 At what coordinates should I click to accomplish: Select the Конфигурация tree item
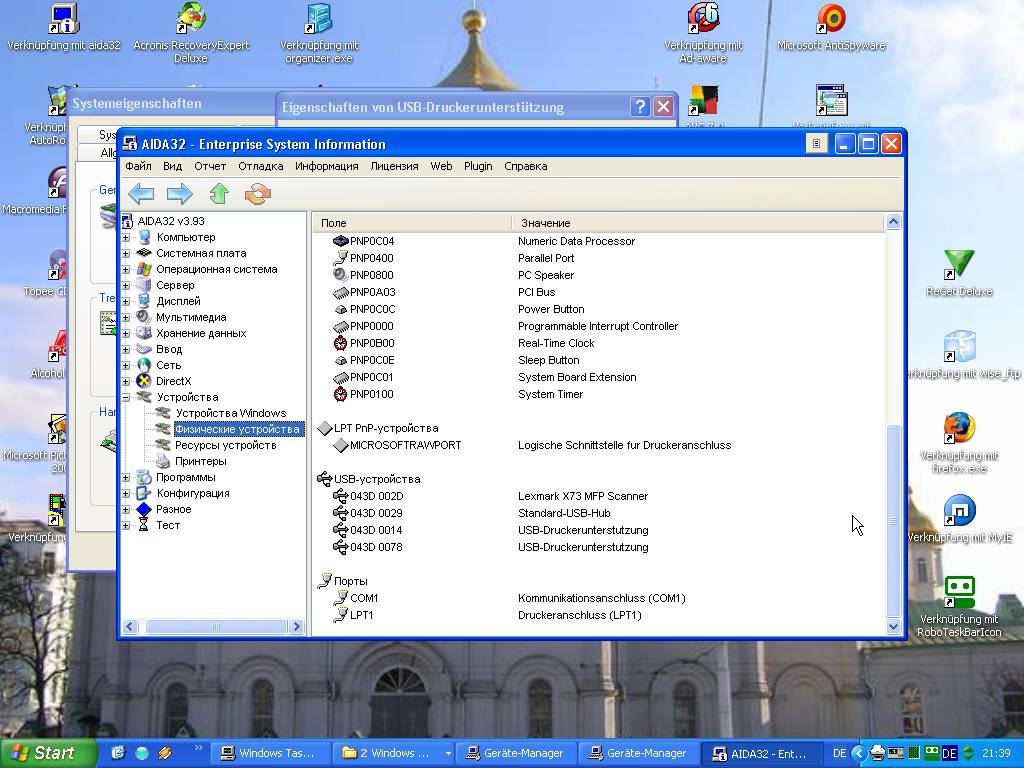pyautogui.click(x=193, y=493)
